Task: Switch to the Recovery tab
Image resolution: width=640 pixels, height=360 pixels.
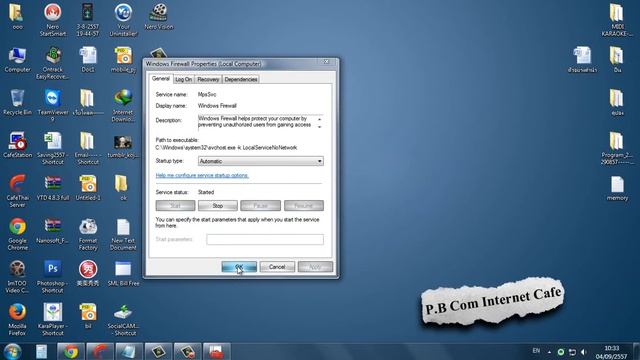Action: pyautogui.click(x=208, y=80)
